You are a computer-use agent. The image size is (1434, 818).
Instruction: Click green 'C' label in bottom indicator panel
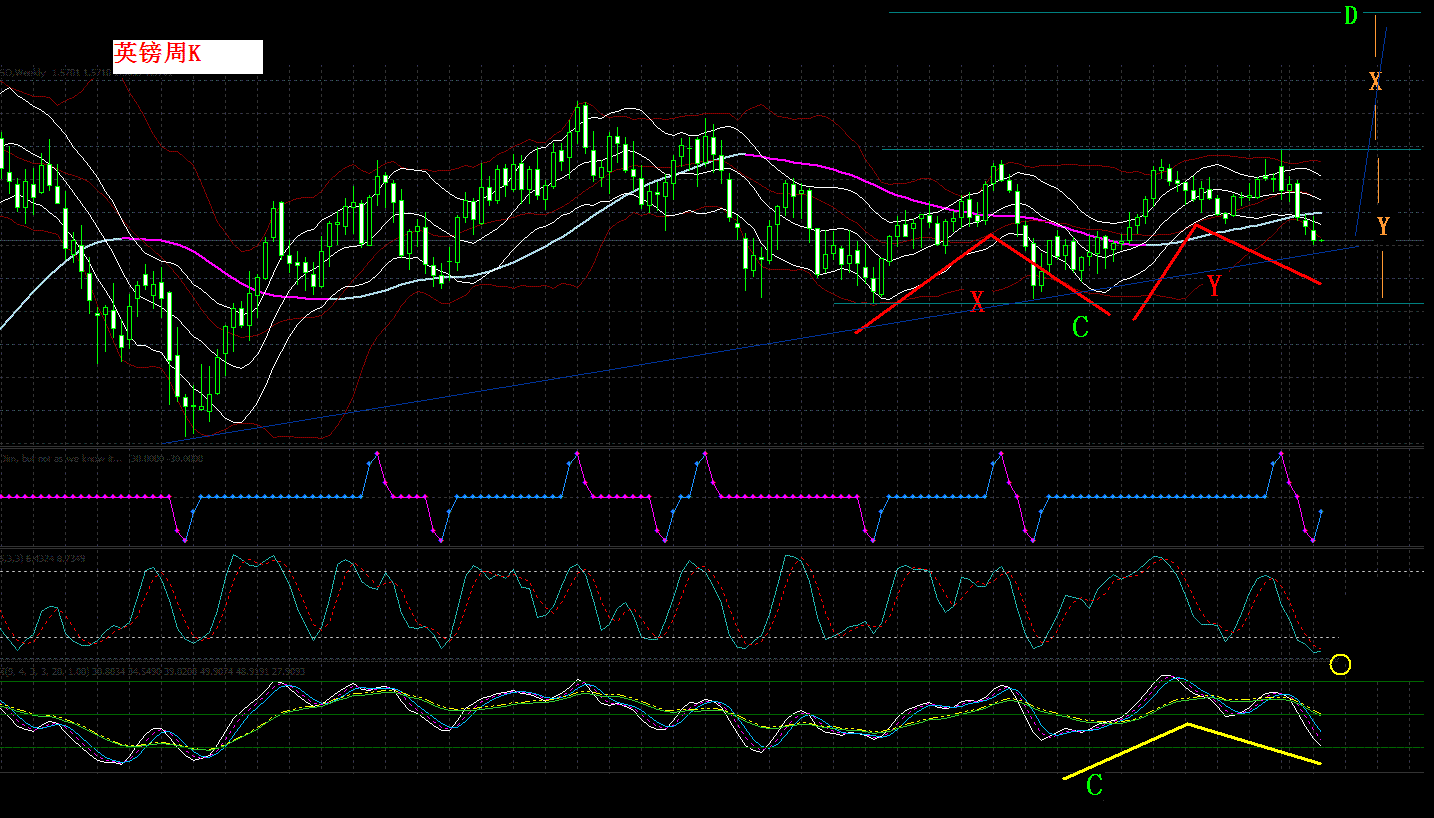pos(1095,785)
